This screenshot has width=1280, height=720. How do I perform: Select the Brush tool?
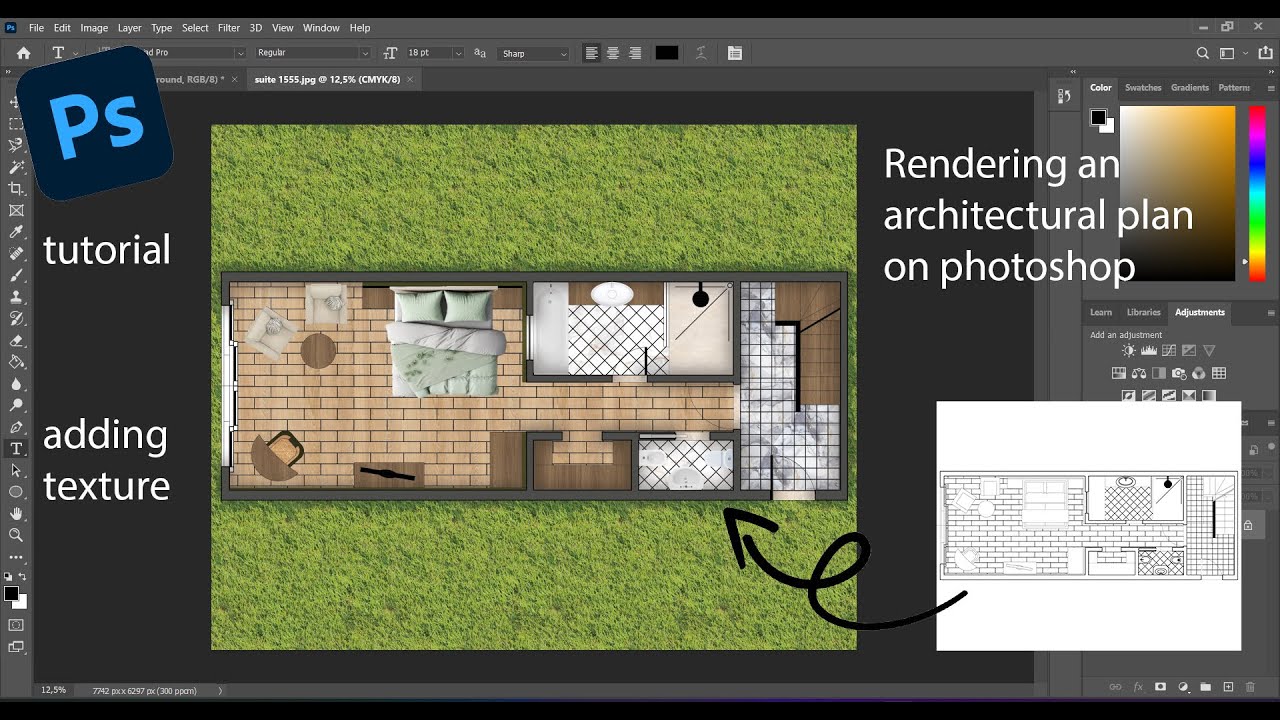coord(16,275)
